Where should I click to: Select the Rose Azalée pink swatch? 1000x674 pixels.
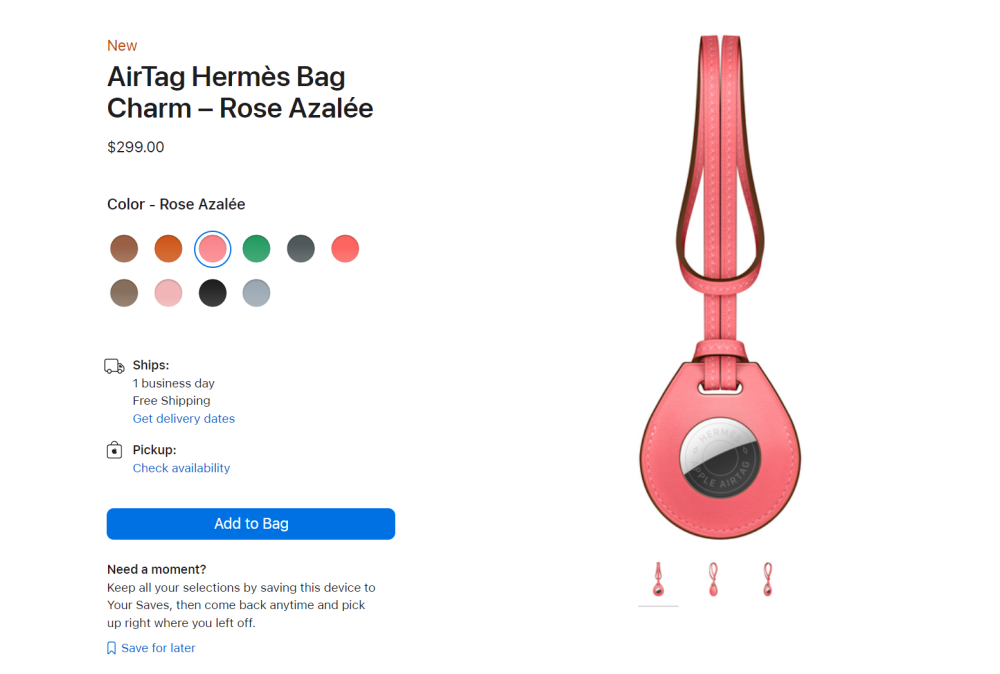click(x=212, y=249)
